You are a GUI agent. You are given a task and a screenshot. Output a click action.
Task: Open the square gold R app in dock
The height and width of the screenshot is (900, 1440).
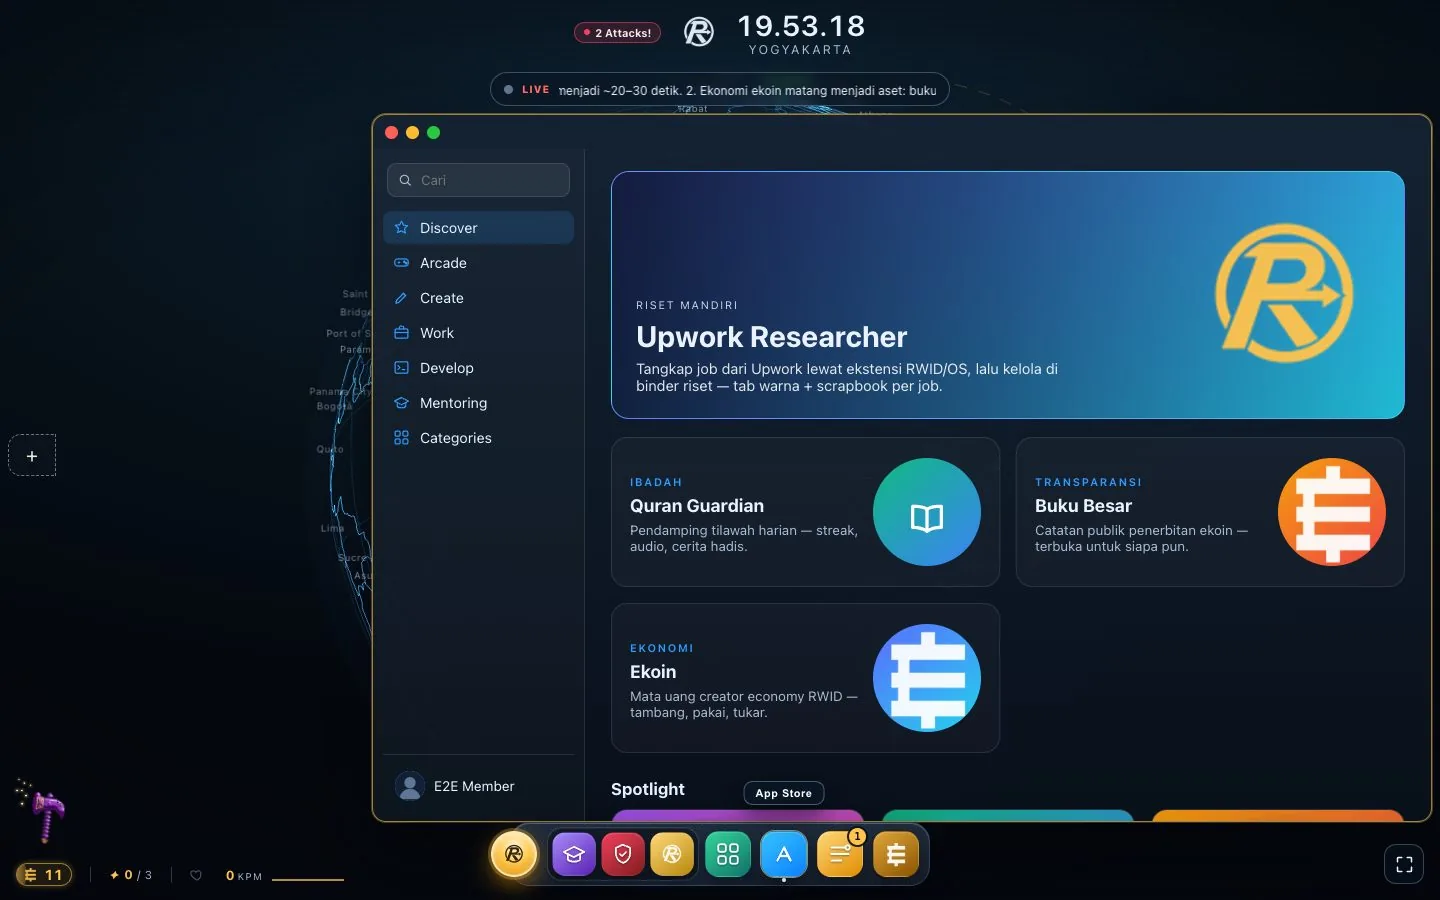pyautogui.click(x=672, y=854)
